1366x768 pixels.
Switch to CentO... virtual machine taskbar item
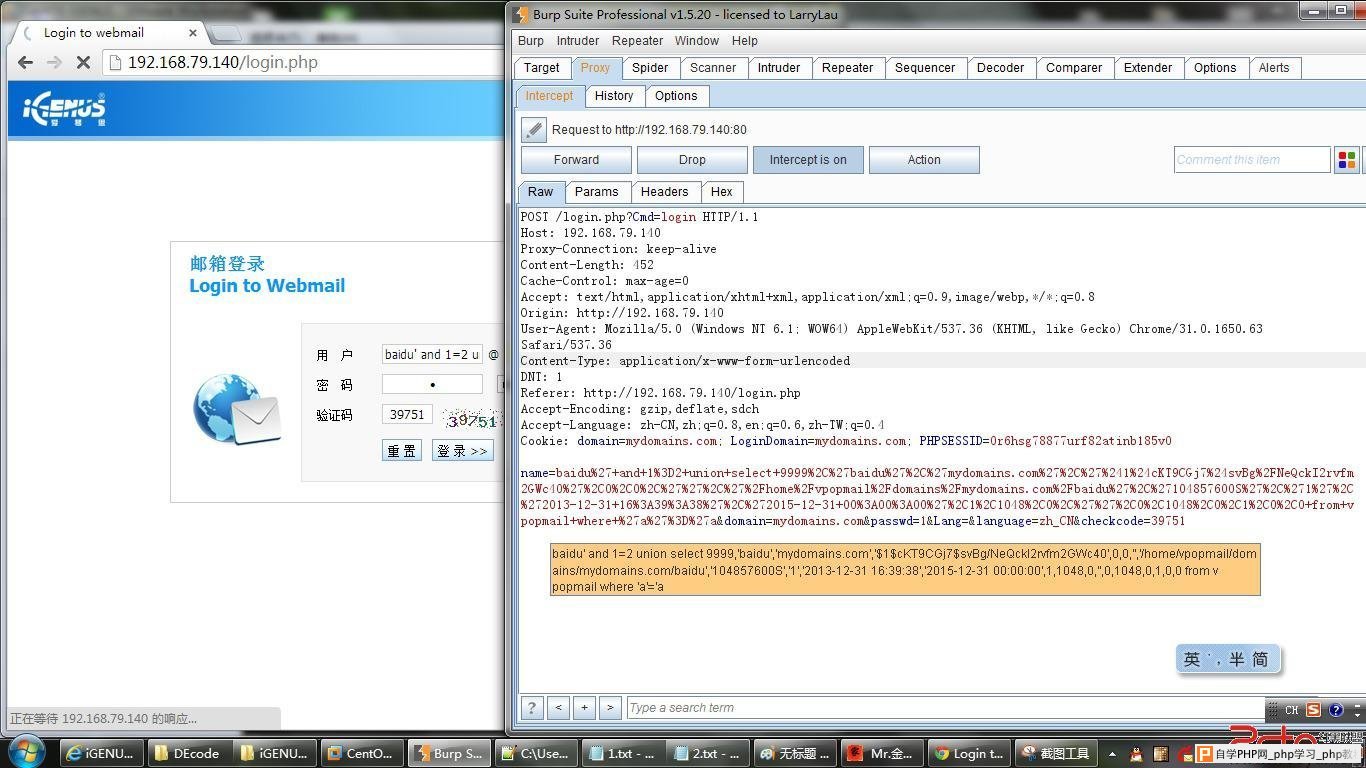click(360, 753)
